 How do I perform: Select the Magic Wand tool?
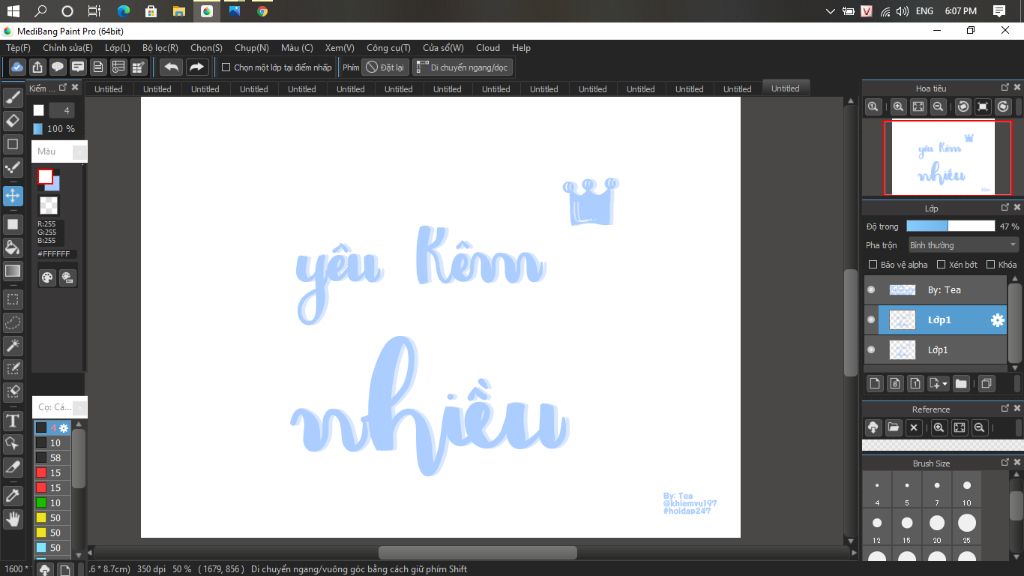(12, 345)
